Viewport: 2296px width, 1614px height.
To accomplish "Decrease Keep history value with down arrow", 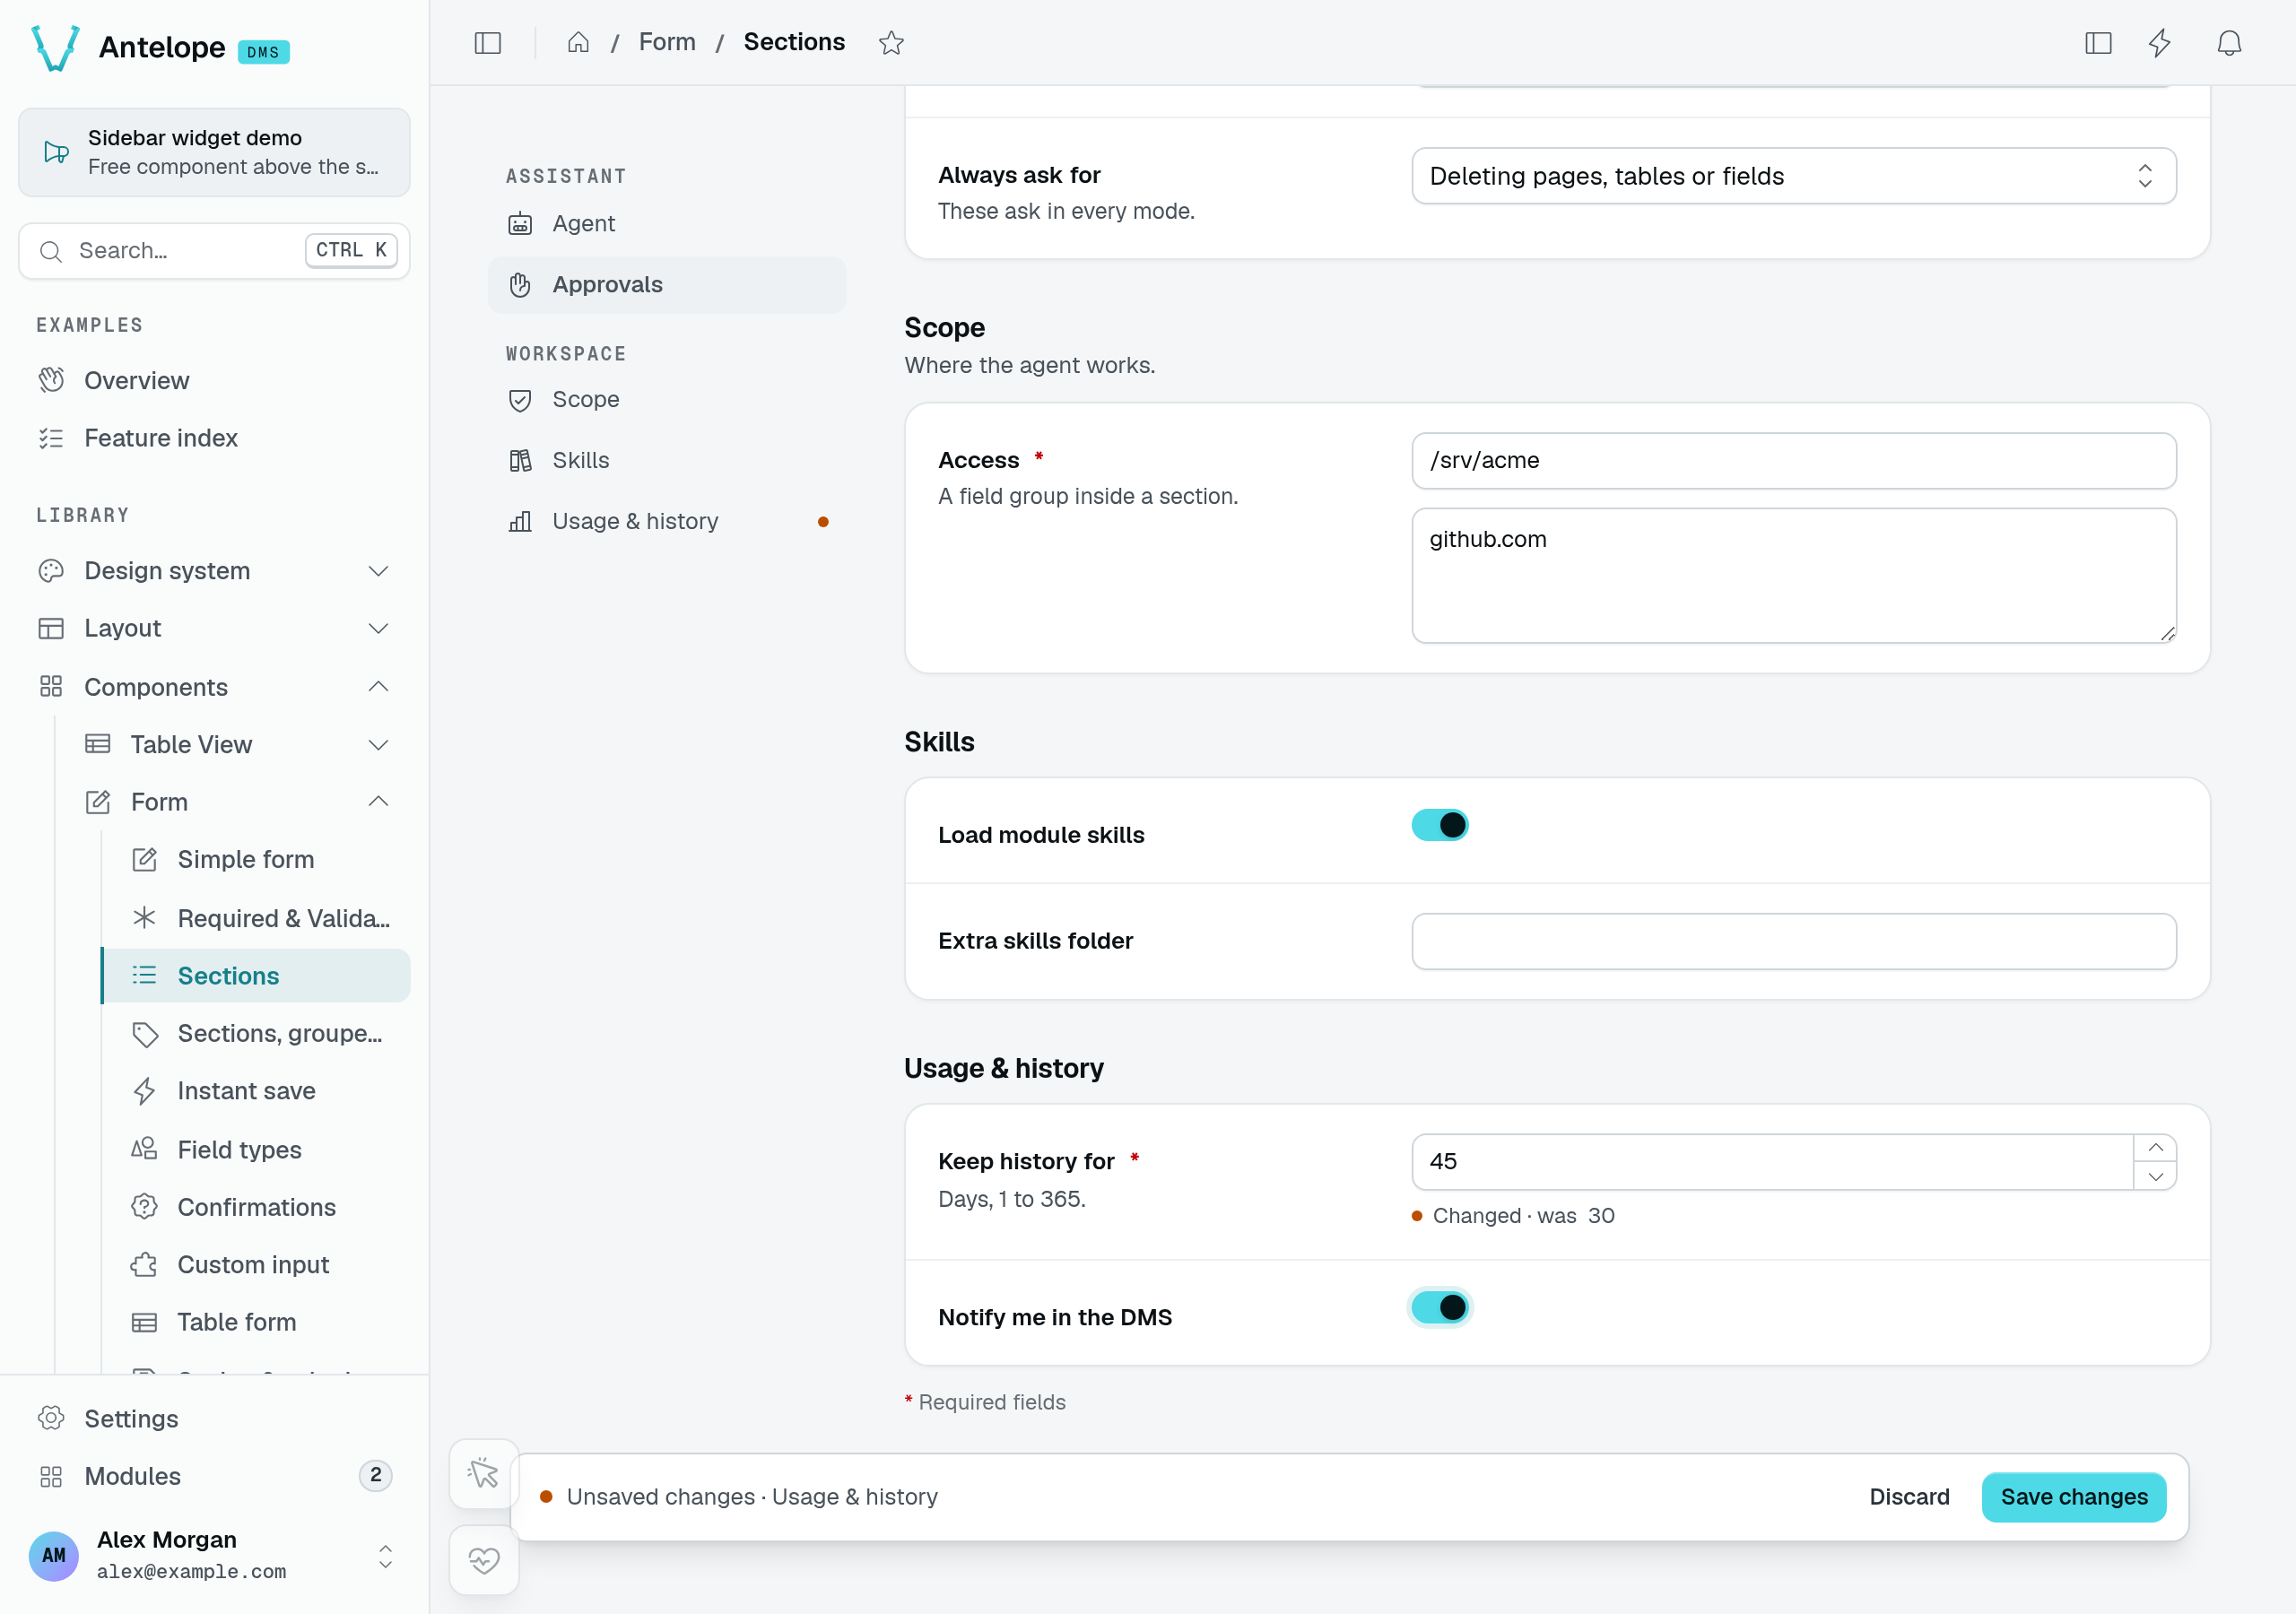I will point(2155,1176).
